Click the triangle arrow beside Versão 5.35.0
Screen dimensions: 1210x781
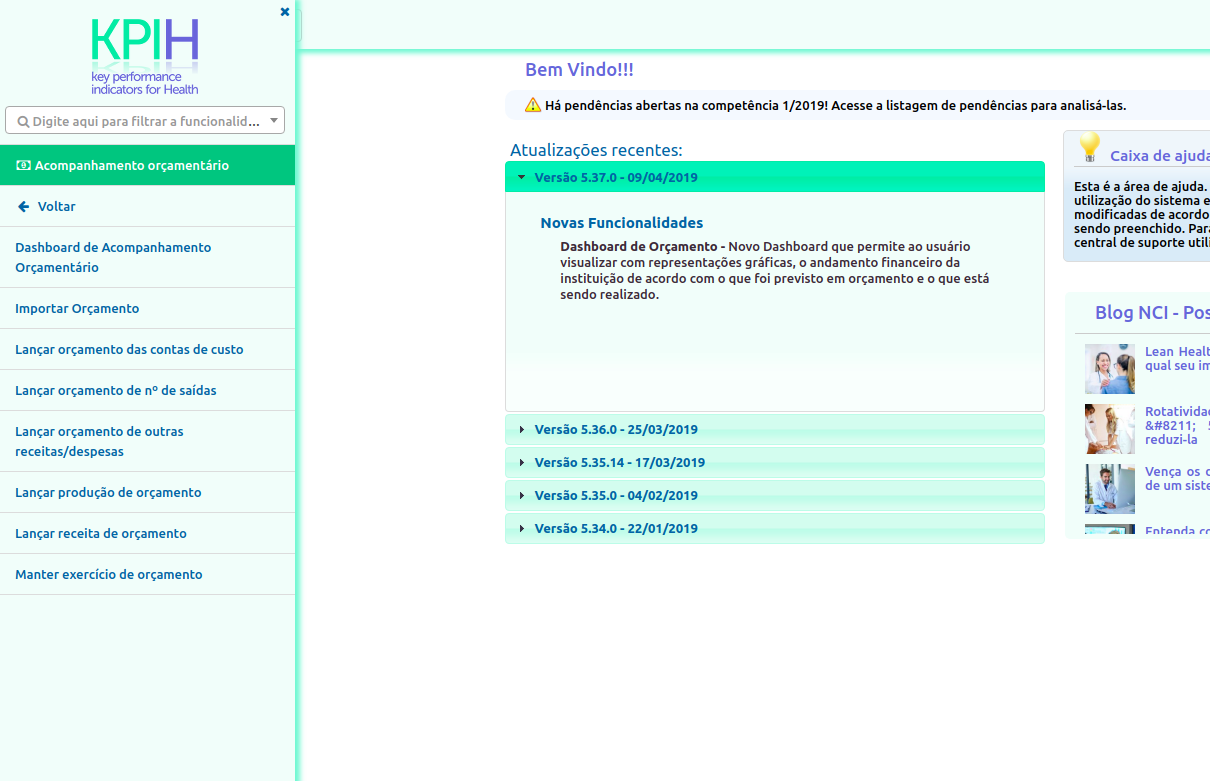(521, 495)
